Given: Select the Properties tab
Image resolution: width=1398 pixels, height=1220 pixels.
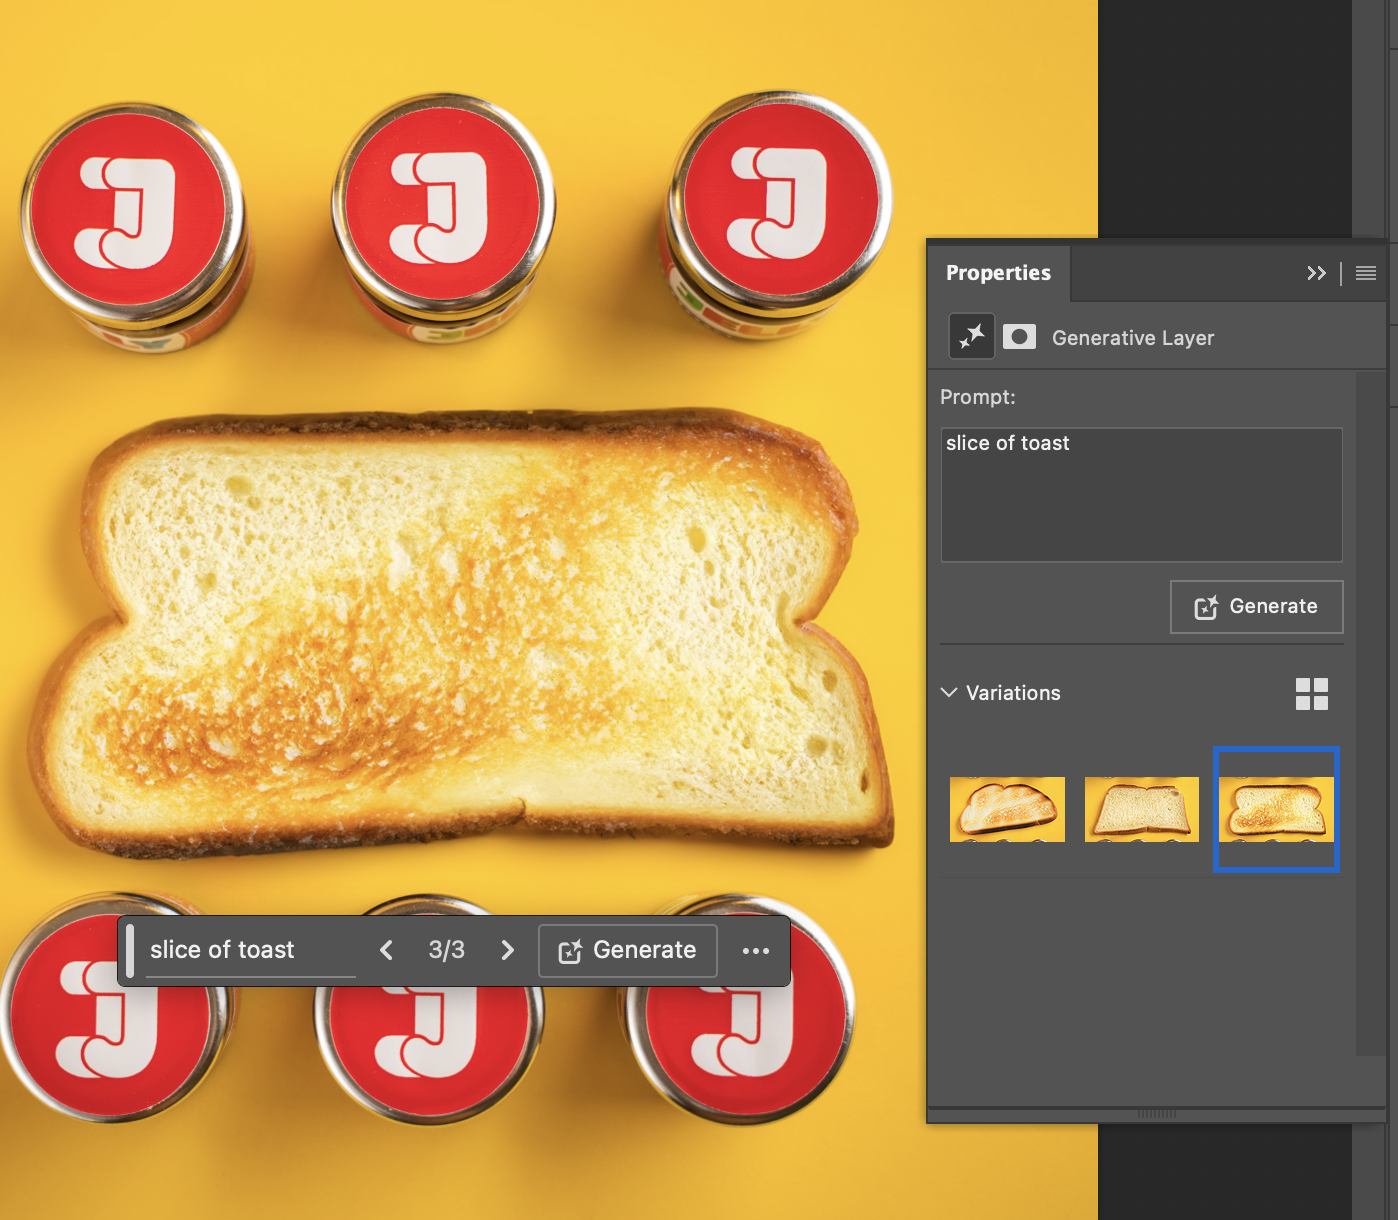Looking at the screenshot, I should point(998,273).
